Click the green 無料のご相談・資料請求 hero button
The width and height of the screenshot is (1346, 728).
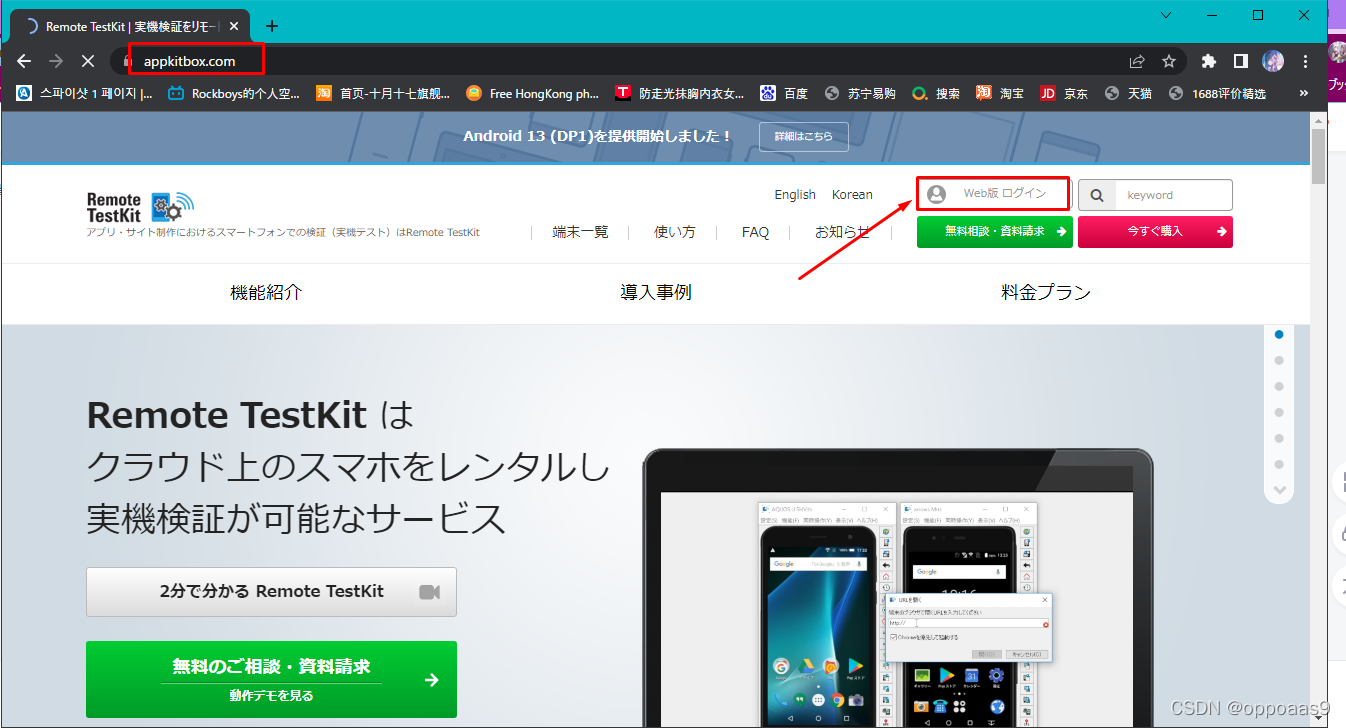[x=271, y=679]
